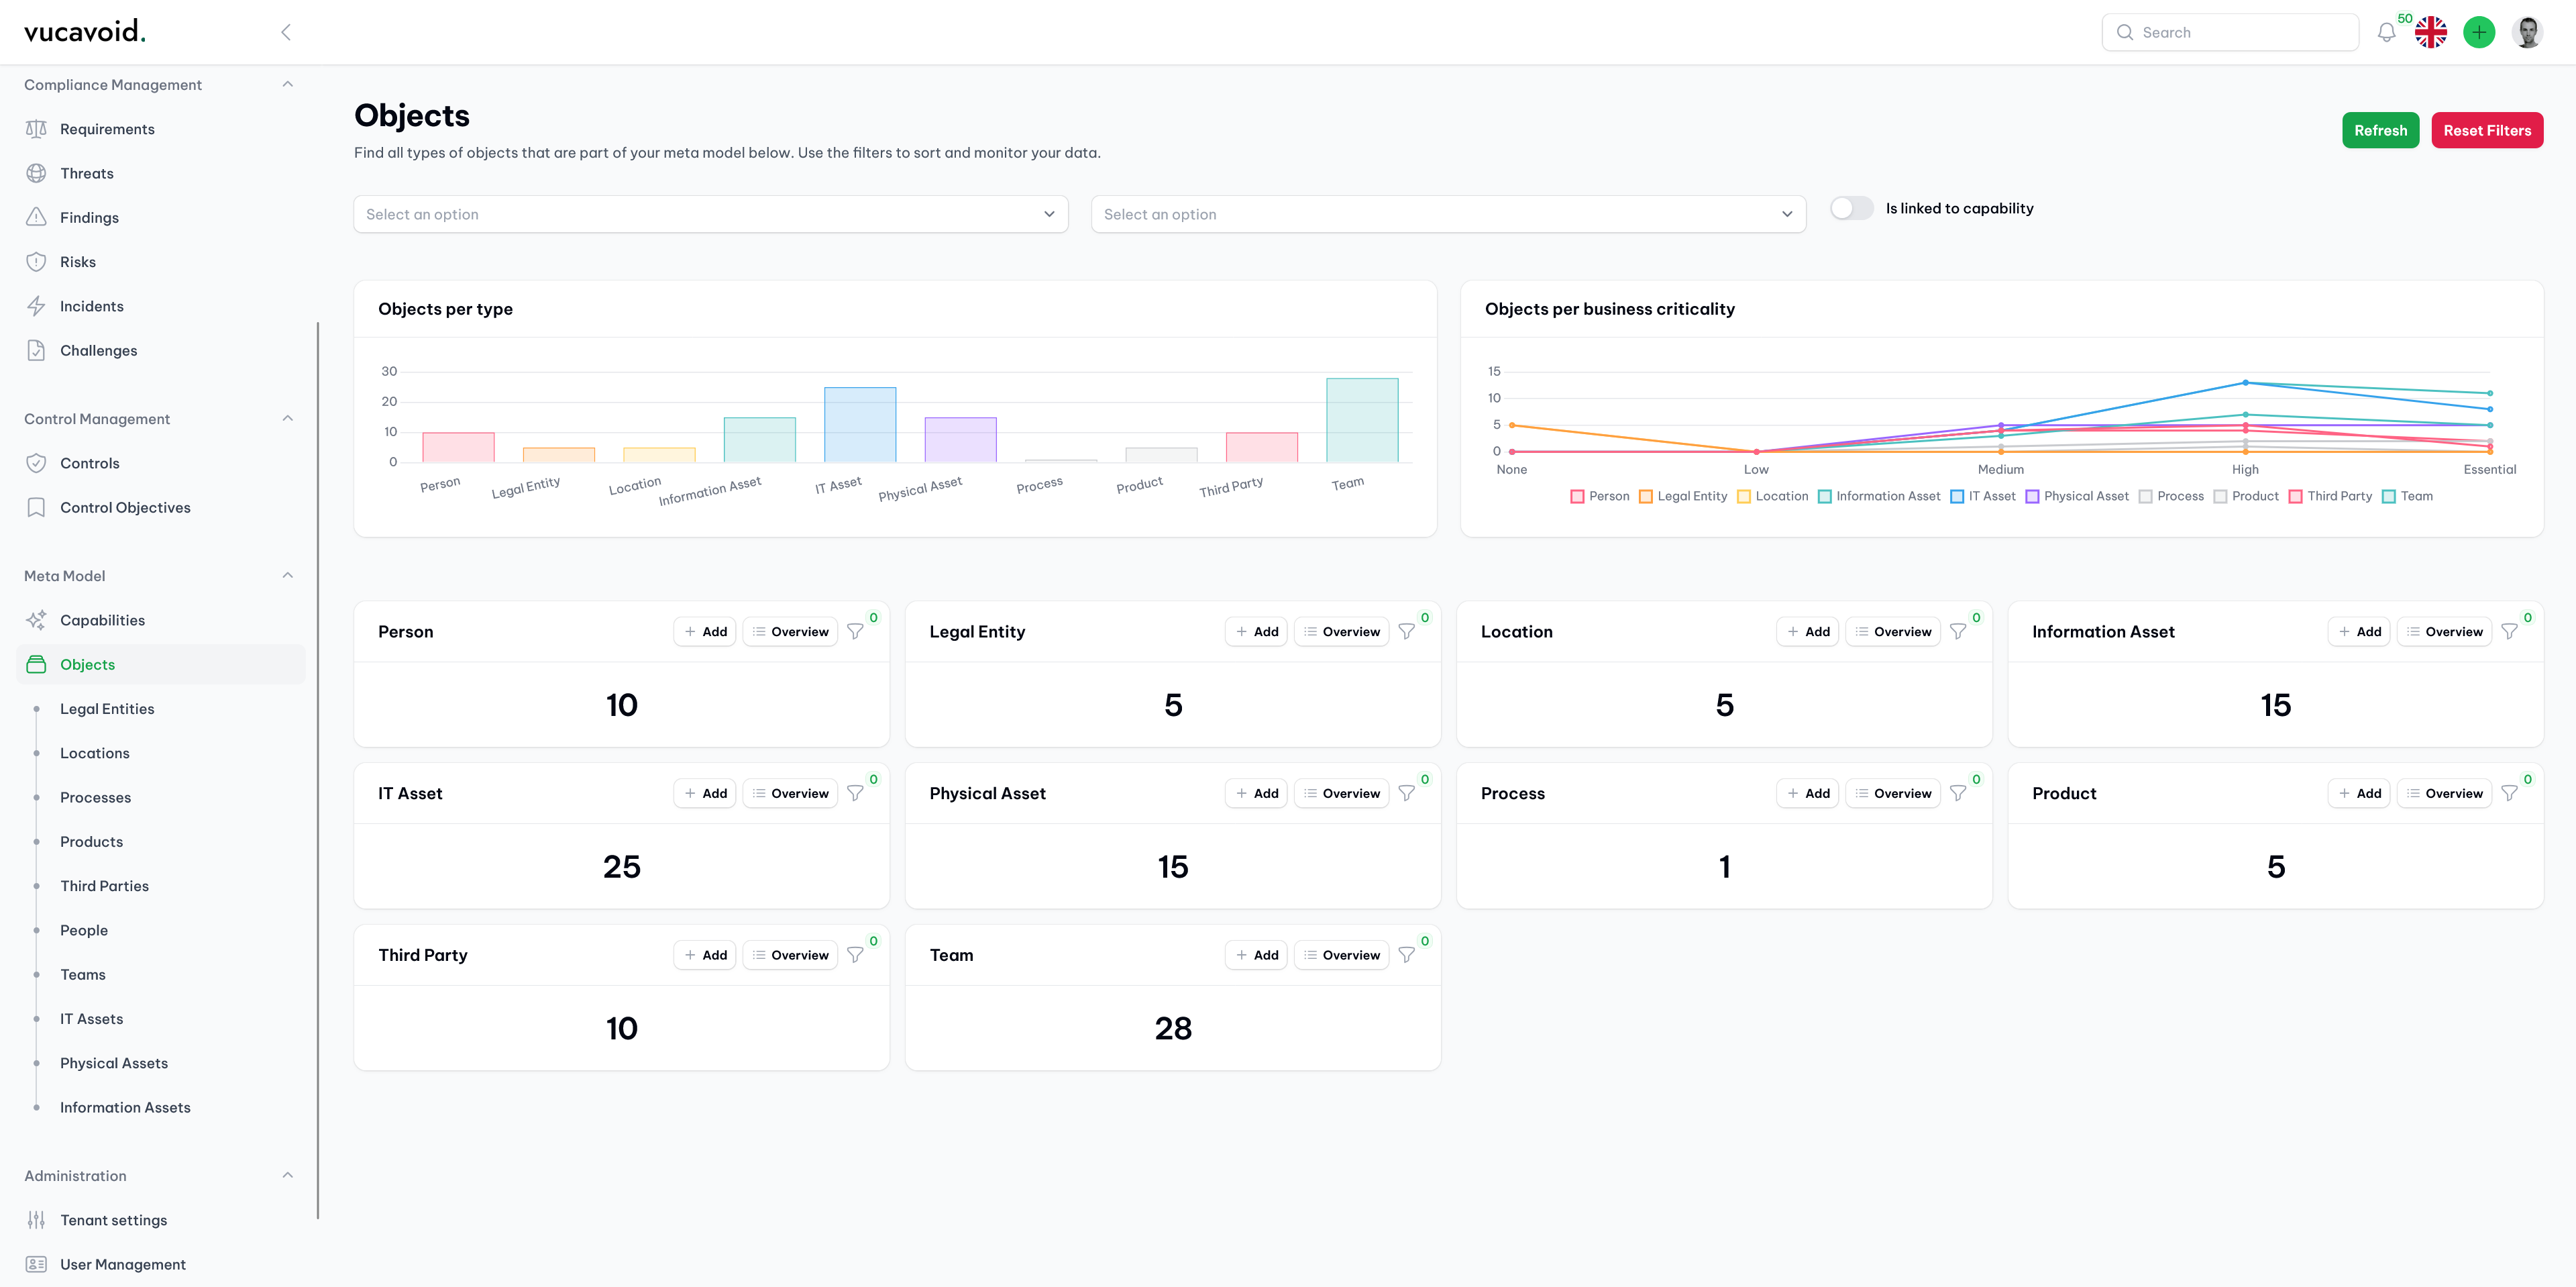This screenshot has height=1287, width=2576.
Task: Click the Findings sidebar icon
Action: (36, 215)
